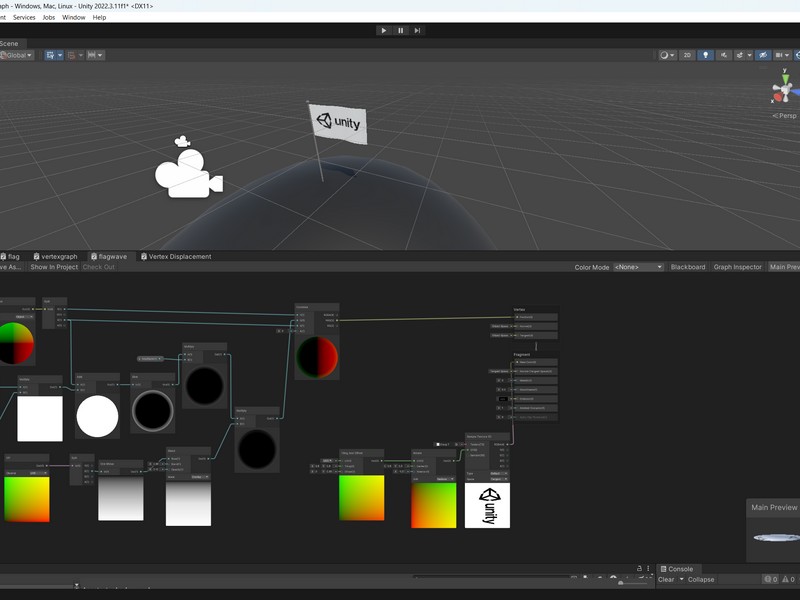
Task: Open the Color Mode dropdown
Action: click(638, 267)
